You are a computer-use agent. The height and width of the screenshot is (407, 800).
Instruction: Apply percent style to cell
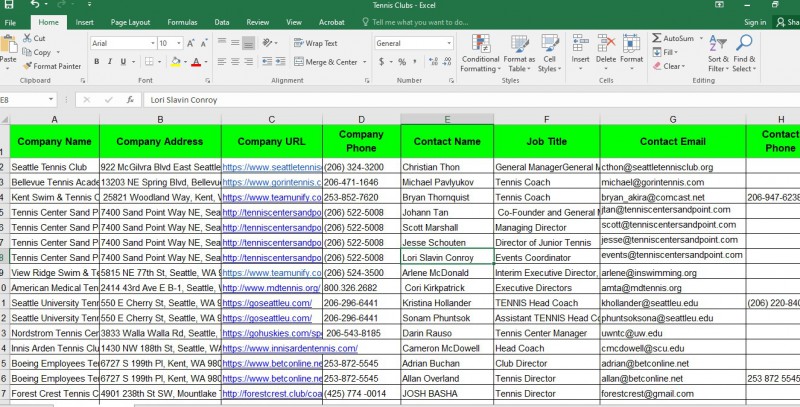402,62
